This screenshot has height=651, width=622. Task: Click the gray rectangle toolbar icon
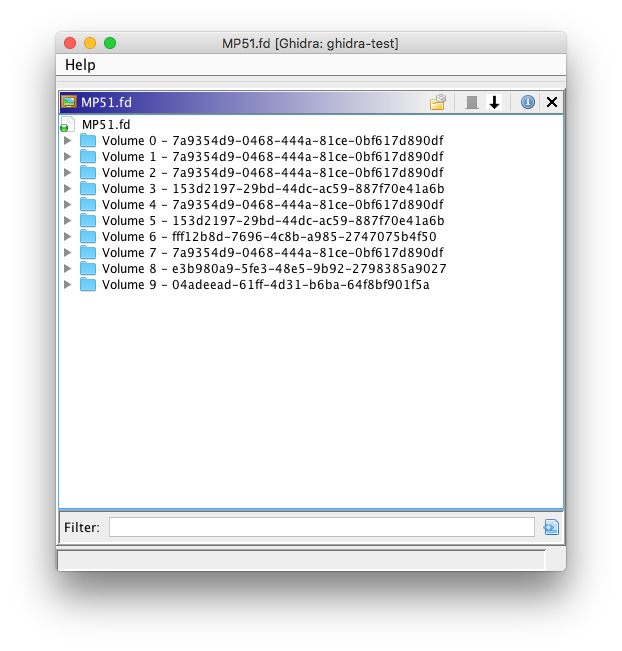pyautogui.click(x=472, y=102)
